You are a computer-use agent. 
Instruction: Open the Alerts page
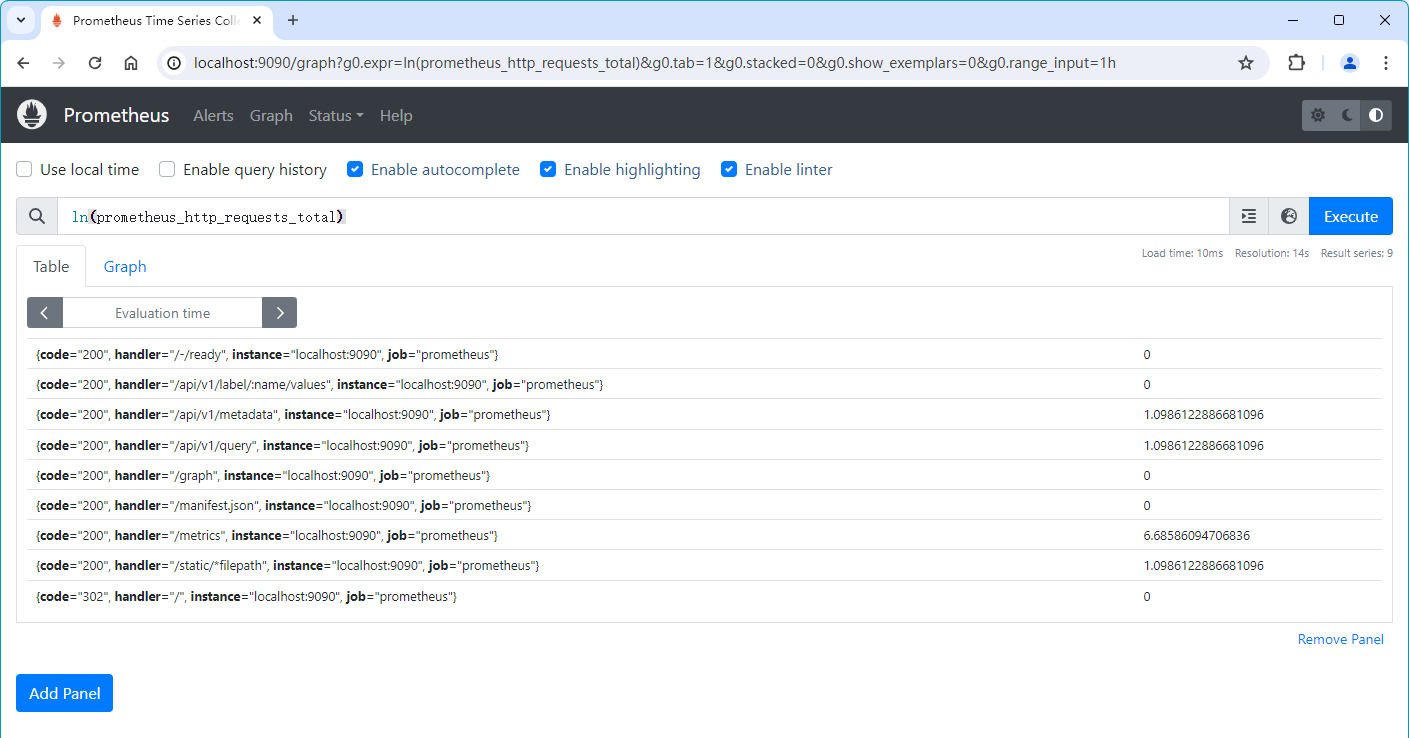pos(213,115)
